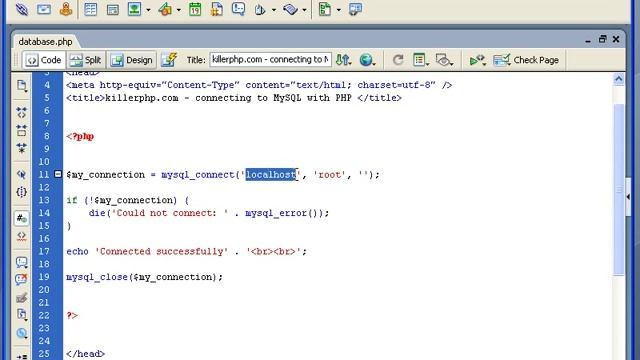Open the Validate Markup menu
Screen dimensions: 640x360
pyautogui.click(x=477, y=60)
